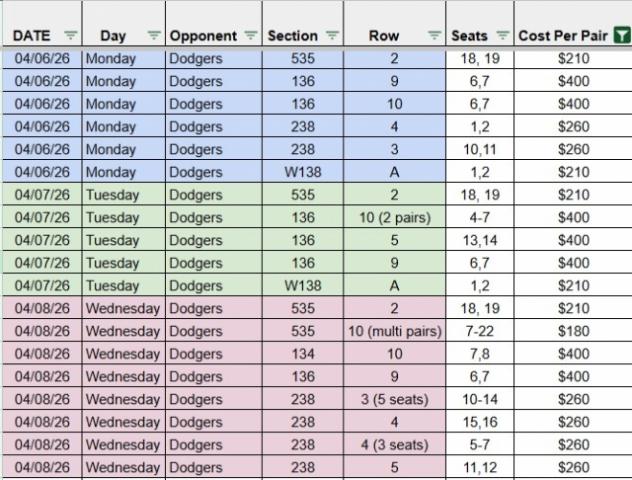Click the W138 section cell for Monday
Viewport: 632px width, 480px height.
[302, 172]
